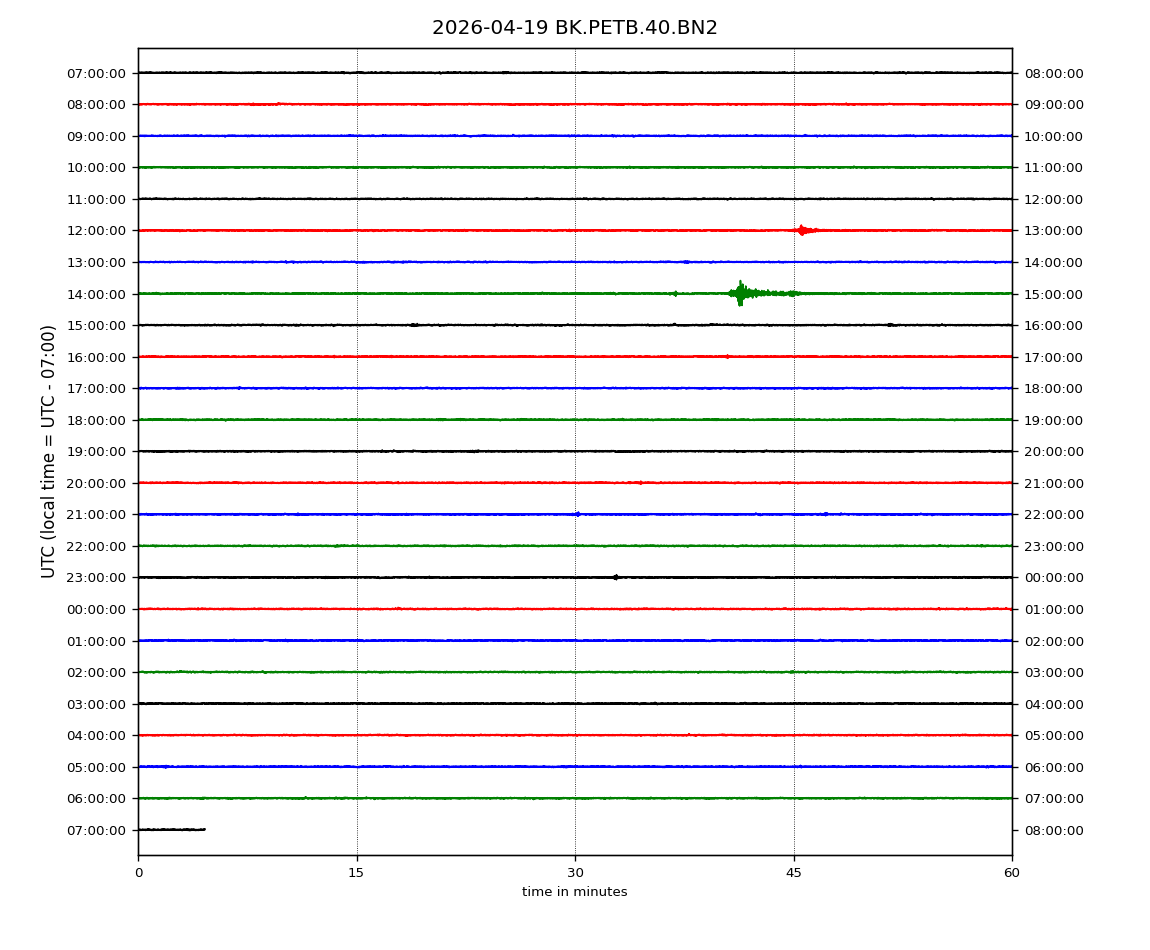1150x950 pixels.
Task: Select the left-axis 21:00:00 time label
Action: click(97, 515)
